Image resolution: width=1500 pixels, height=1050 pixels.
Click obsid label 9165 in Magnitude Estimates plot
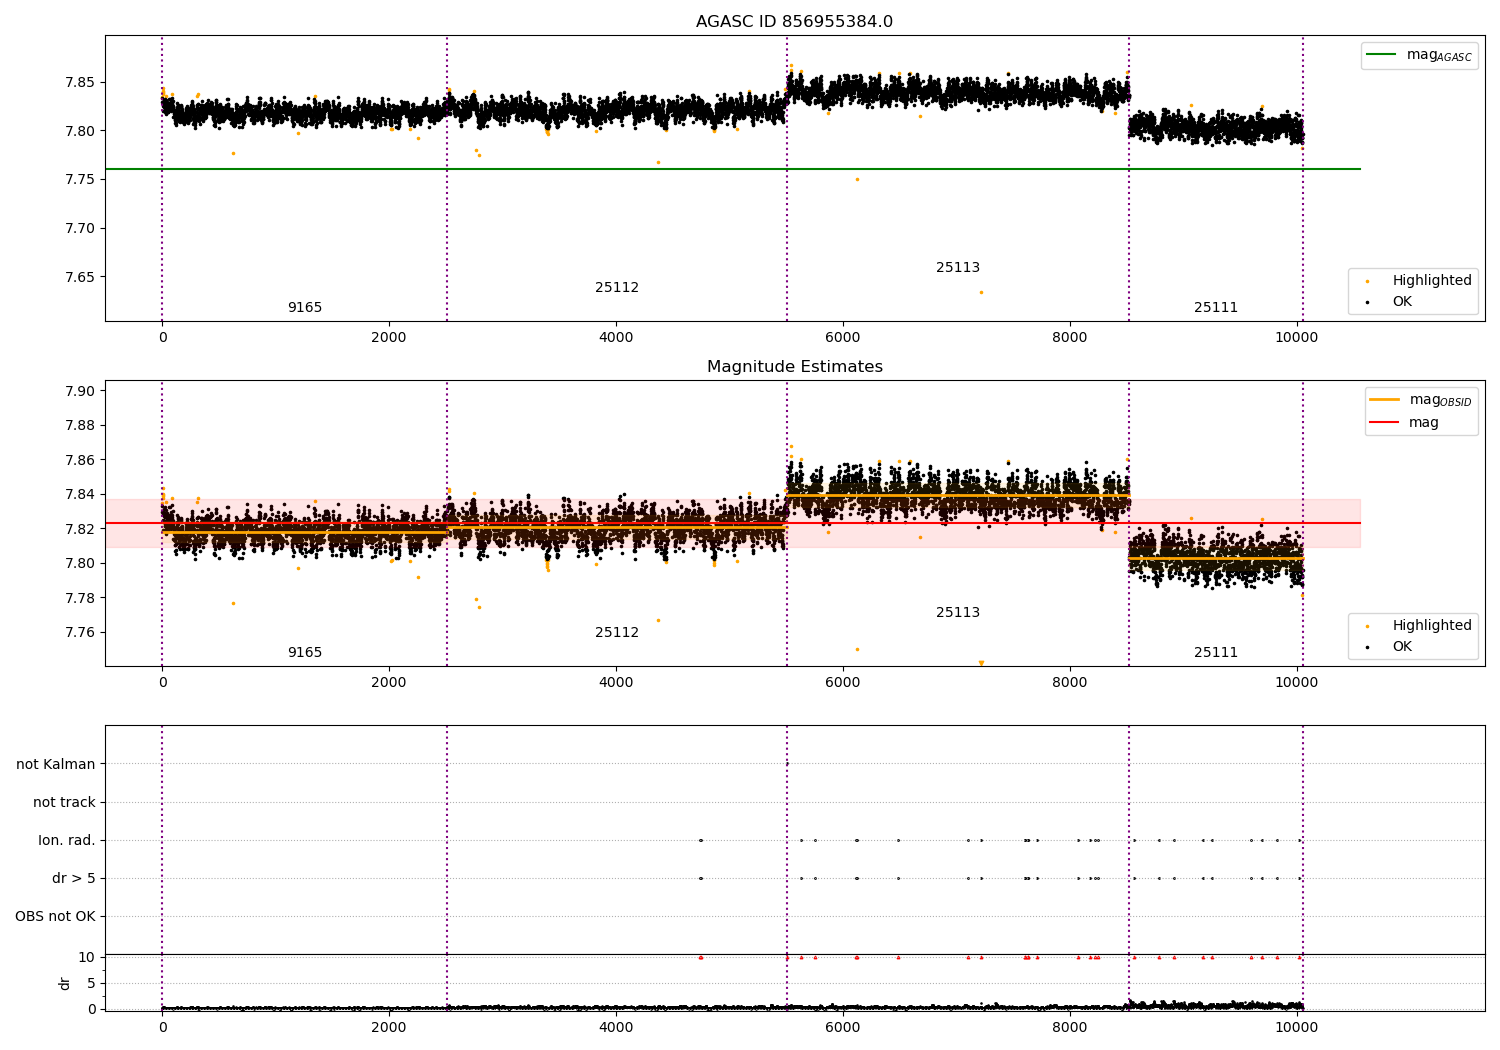(305, 653)
